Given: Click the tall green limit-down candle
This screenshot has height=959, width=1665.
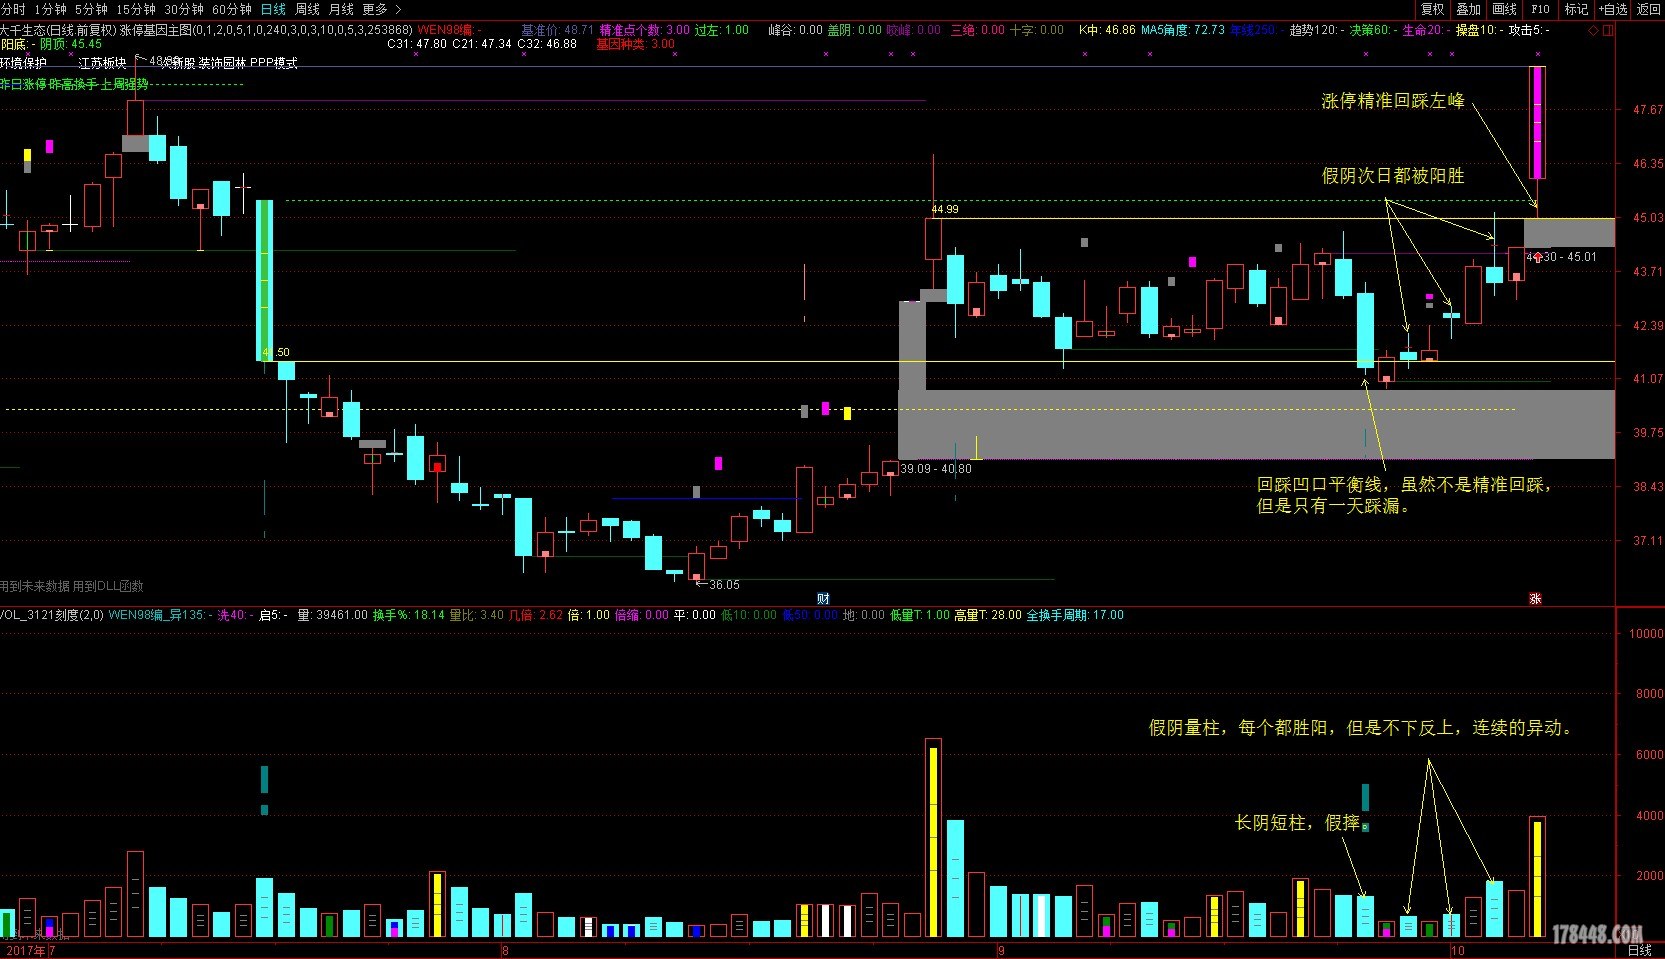Looking at the screenshot, I should [x=264, y=280].
